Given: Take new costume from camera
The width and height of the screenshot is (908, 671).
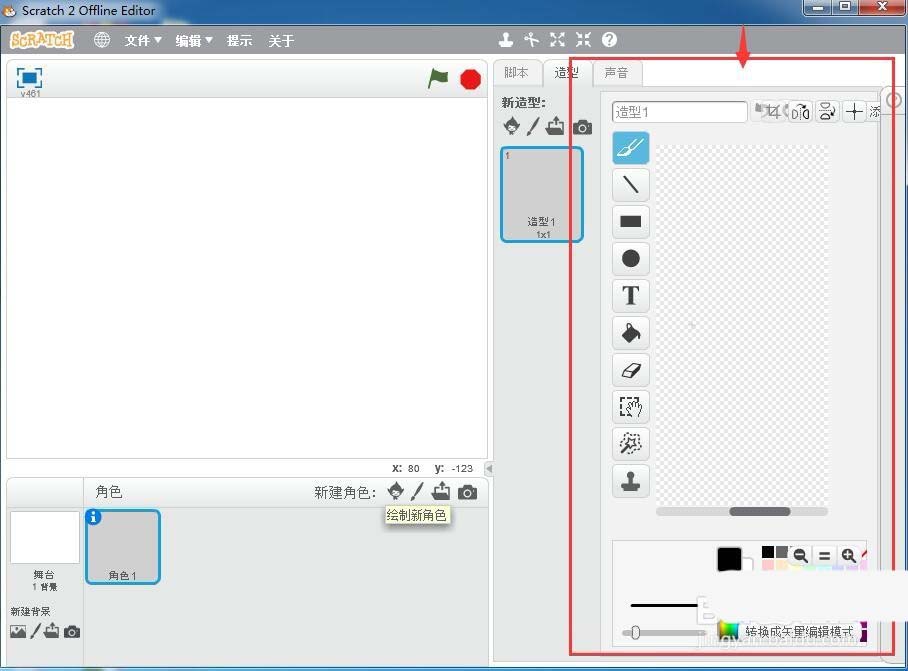Looking at the screenshot, I should click(583, 127).
